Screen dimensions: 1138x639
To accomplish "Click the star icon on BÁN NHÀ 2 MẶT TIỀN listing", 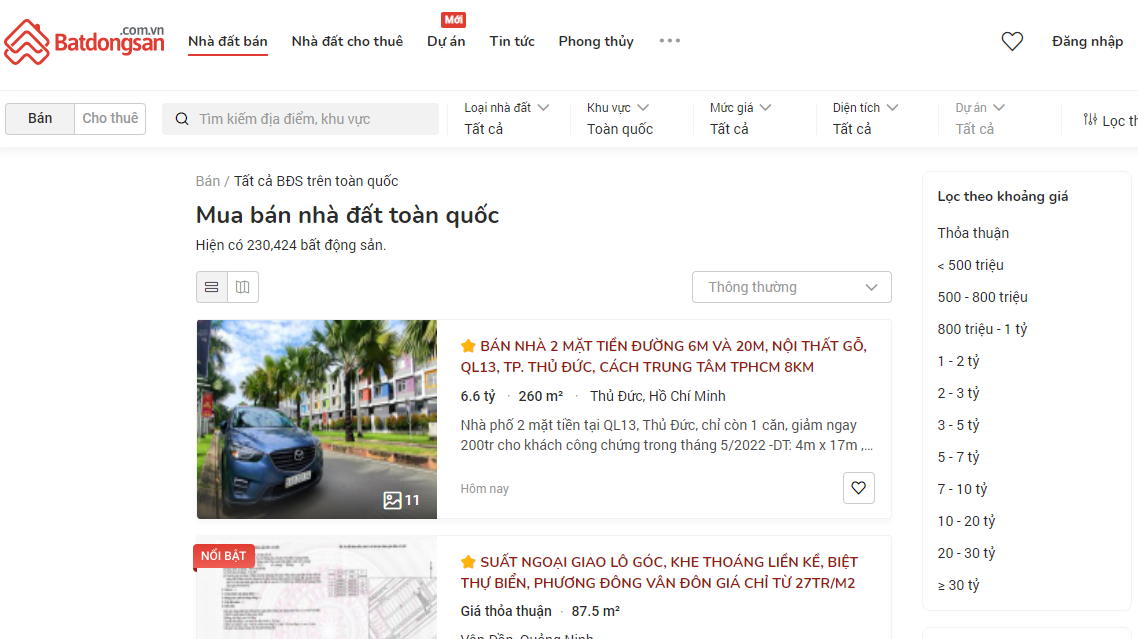I will [x=468, y=346].
